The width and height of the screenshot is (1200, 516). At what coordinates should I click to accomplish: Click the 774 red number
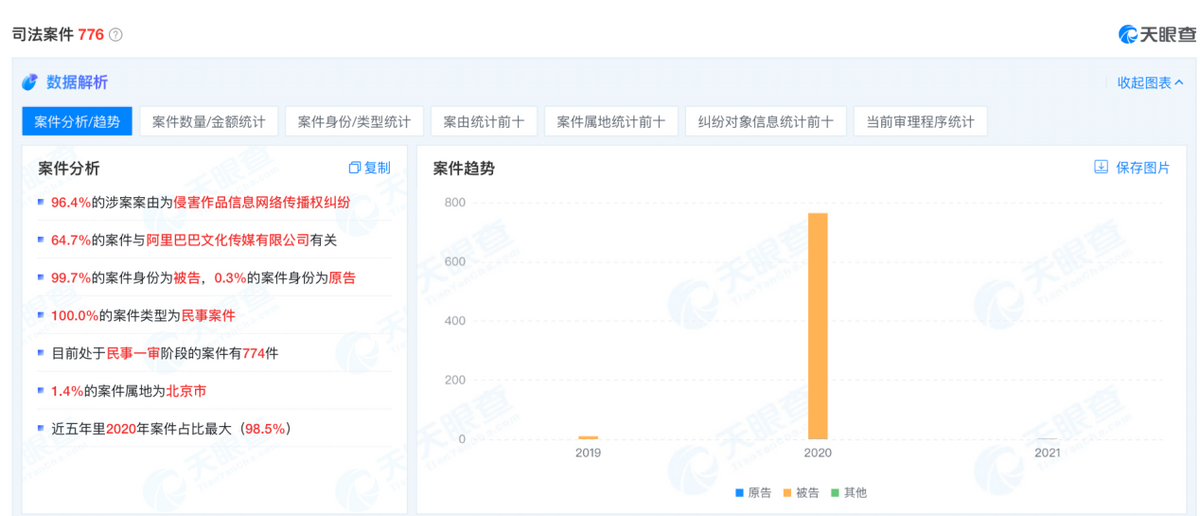point(254,354)
